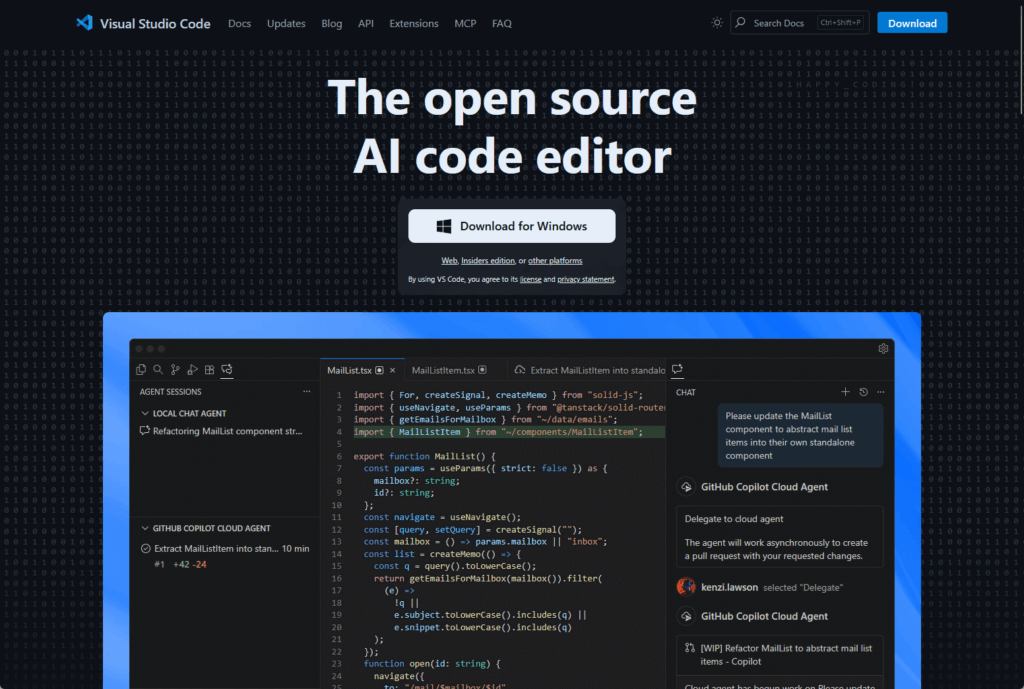Open the Search icon in editor activity bar
Image resolution: width=1024 pixels, height=689 pixels.
pyautogui.click(x=158, y=370)
